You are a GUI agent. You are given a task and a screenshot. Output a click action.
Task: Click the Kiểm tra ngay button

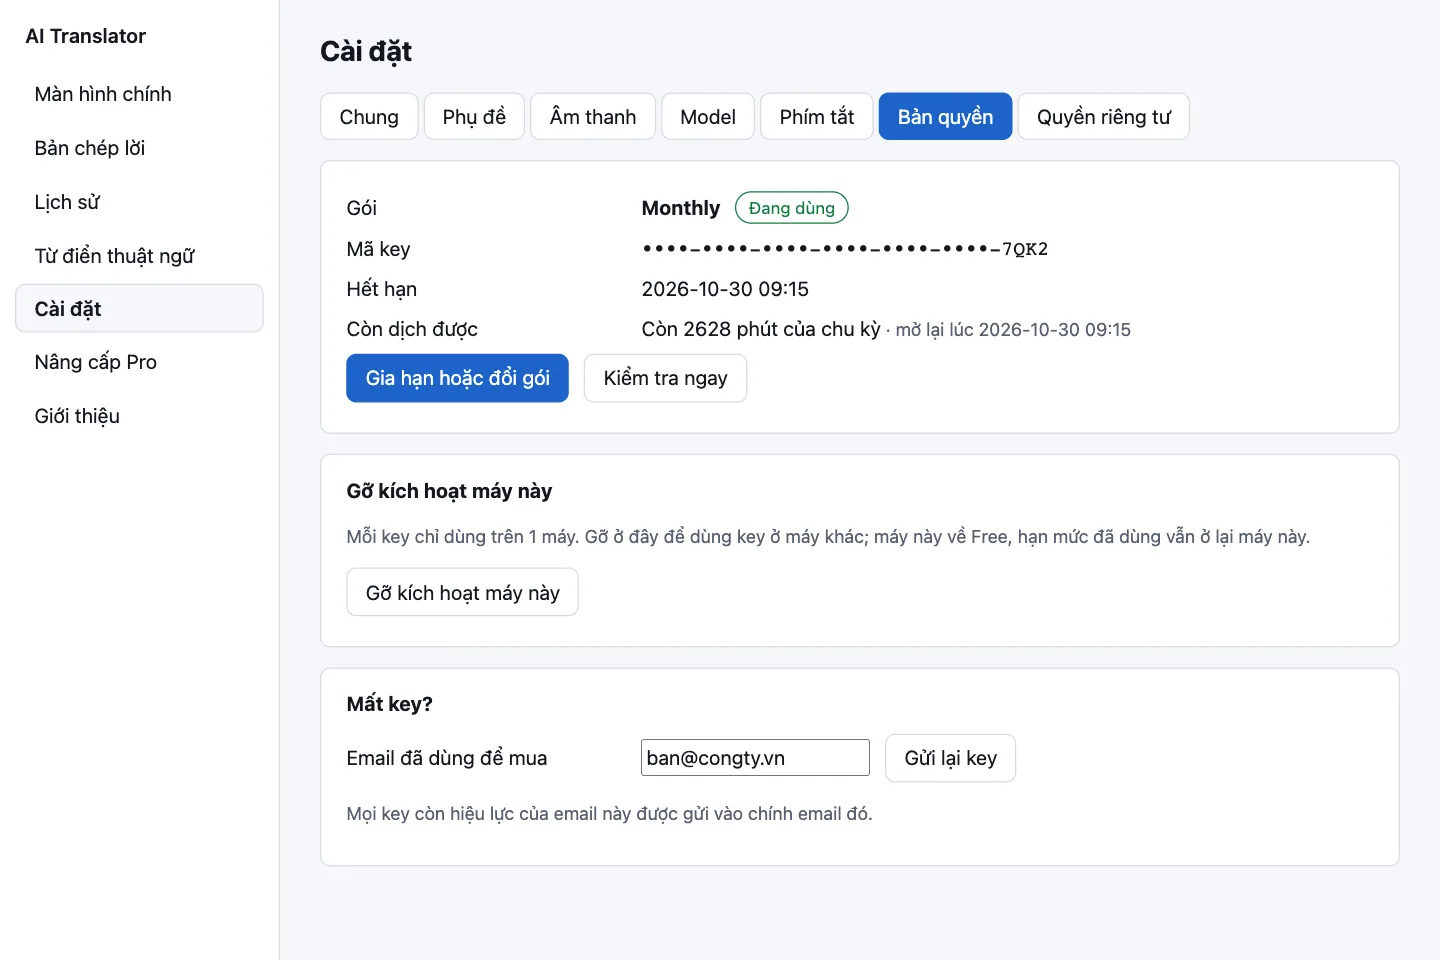pos(666,378)
